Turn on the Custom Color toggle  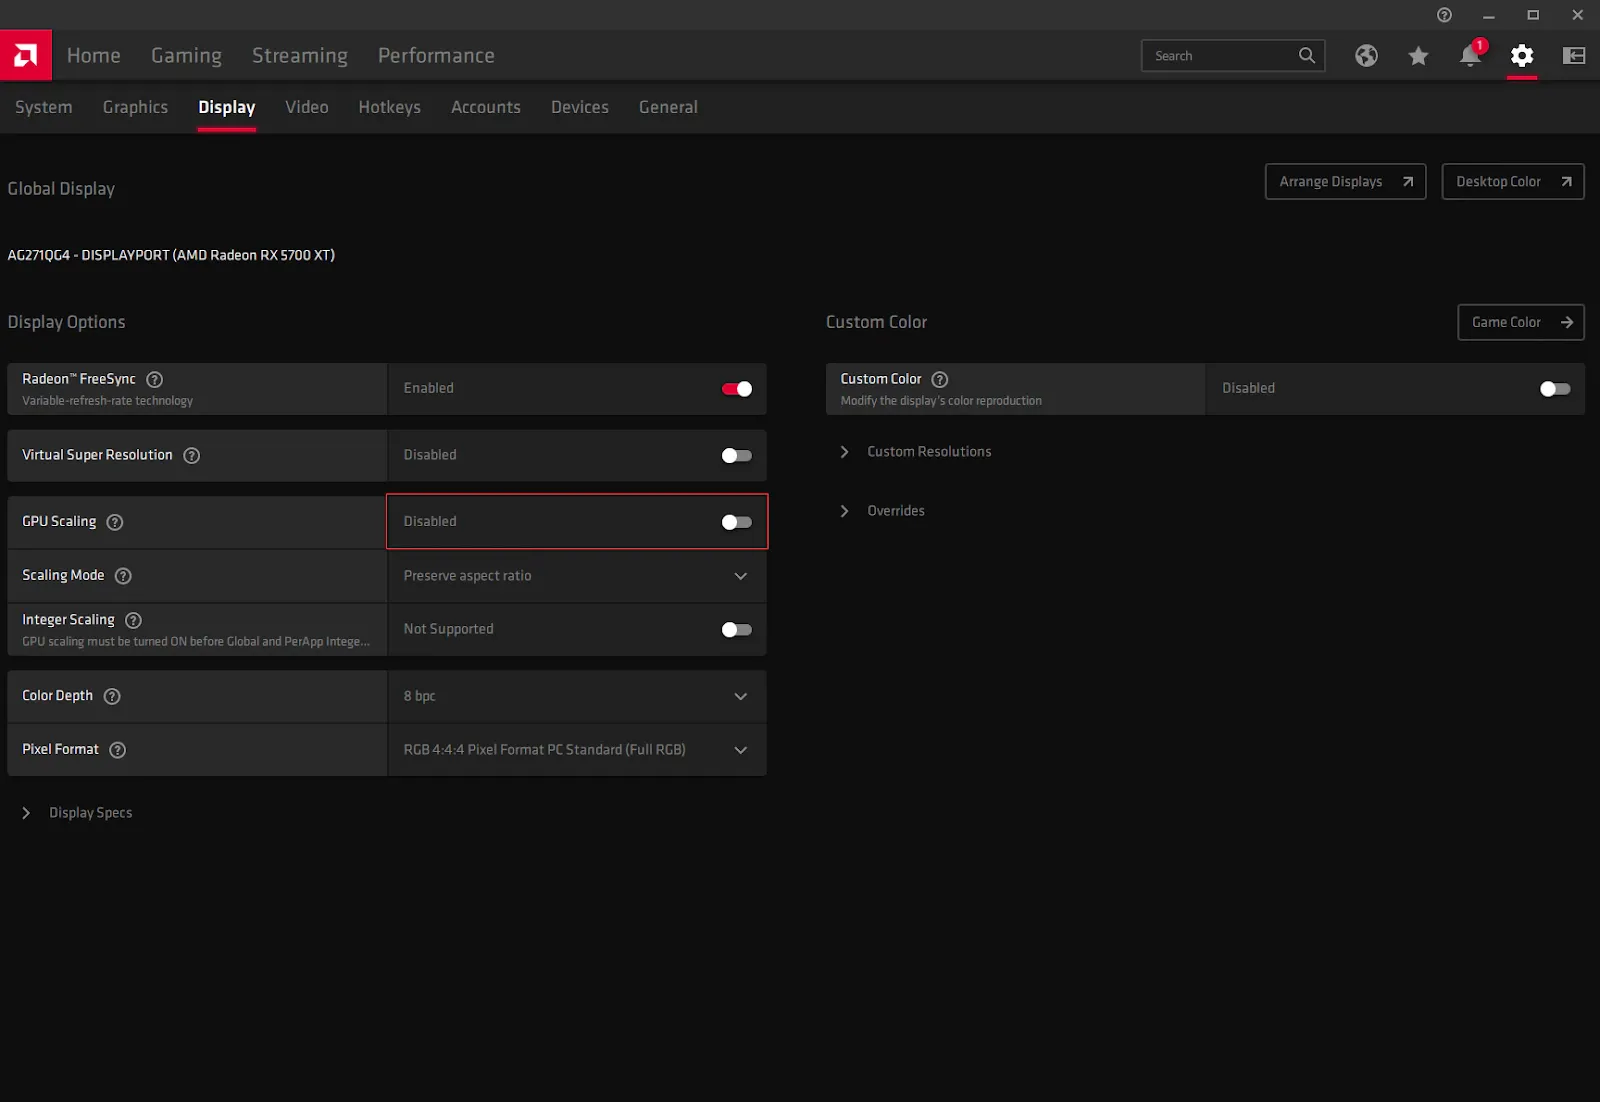(1554, 389)
